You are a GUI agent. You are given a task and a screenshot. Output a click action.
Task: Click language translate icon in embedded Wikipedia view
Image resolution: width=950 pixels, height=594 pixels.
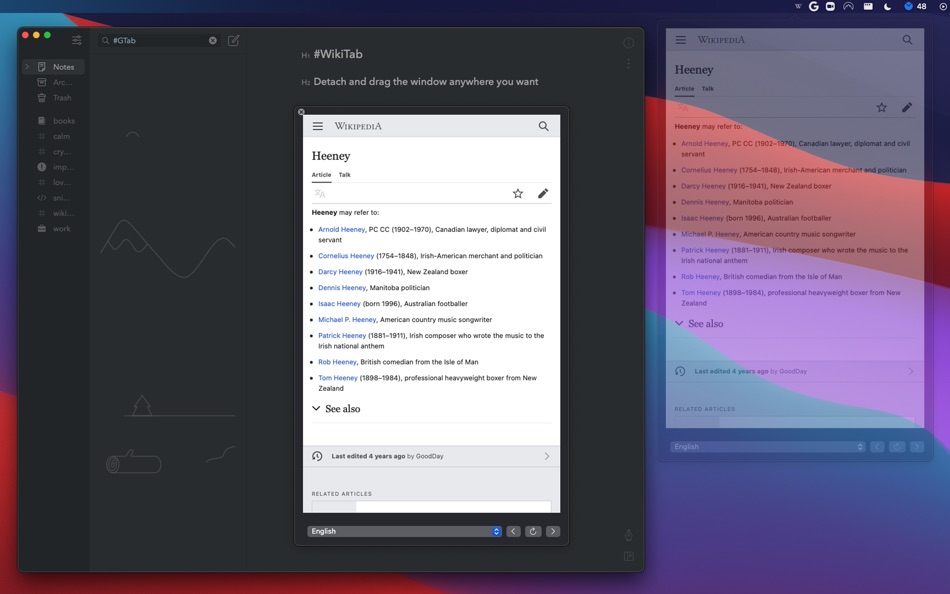[x=320, y=194]
